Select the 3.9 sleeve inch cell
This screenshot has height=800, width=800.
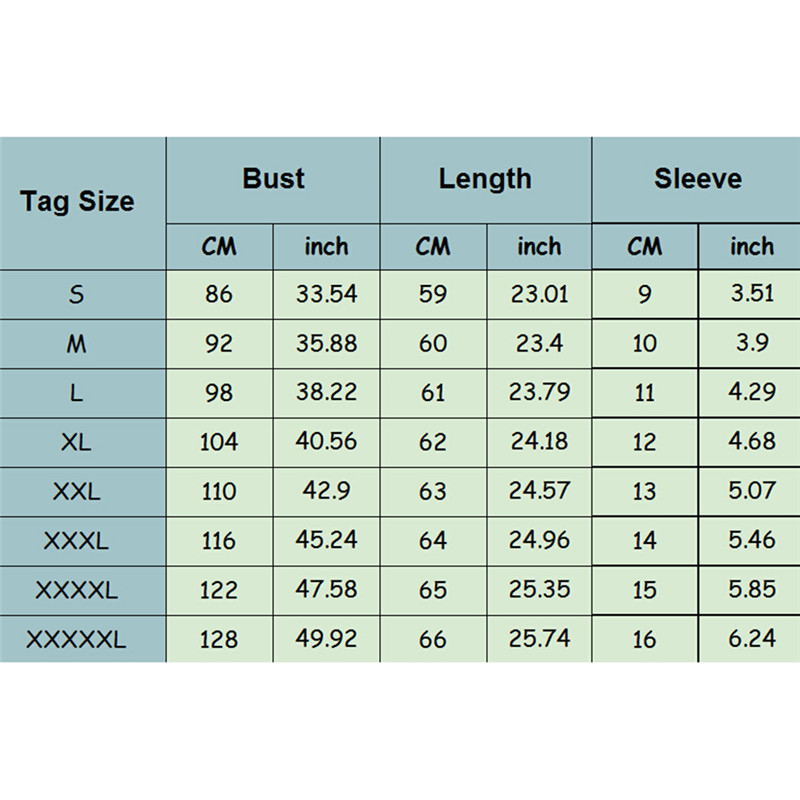pyautogui.click(x=752, y=344)
